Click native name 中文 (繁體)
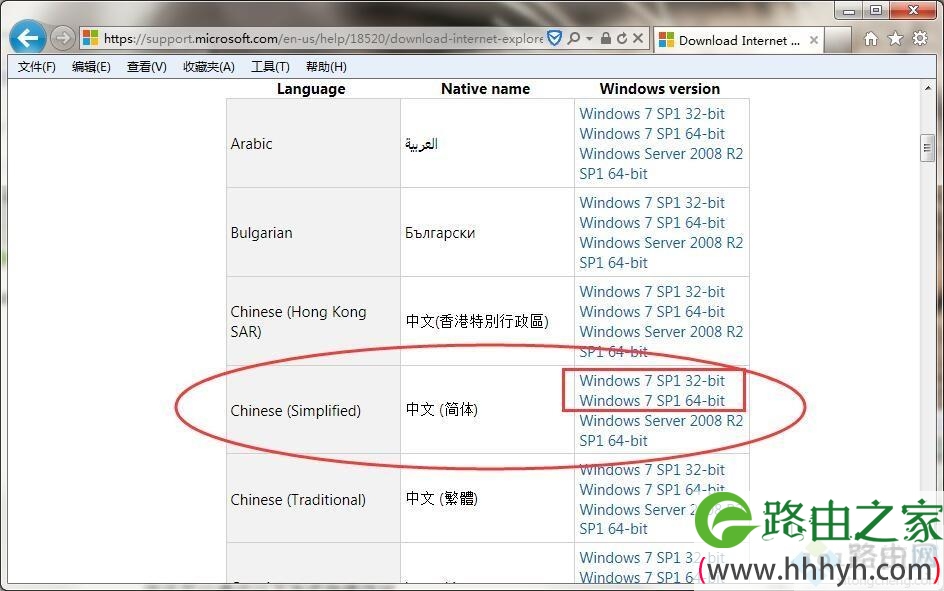The image size is (944, 591). point(442,499)
